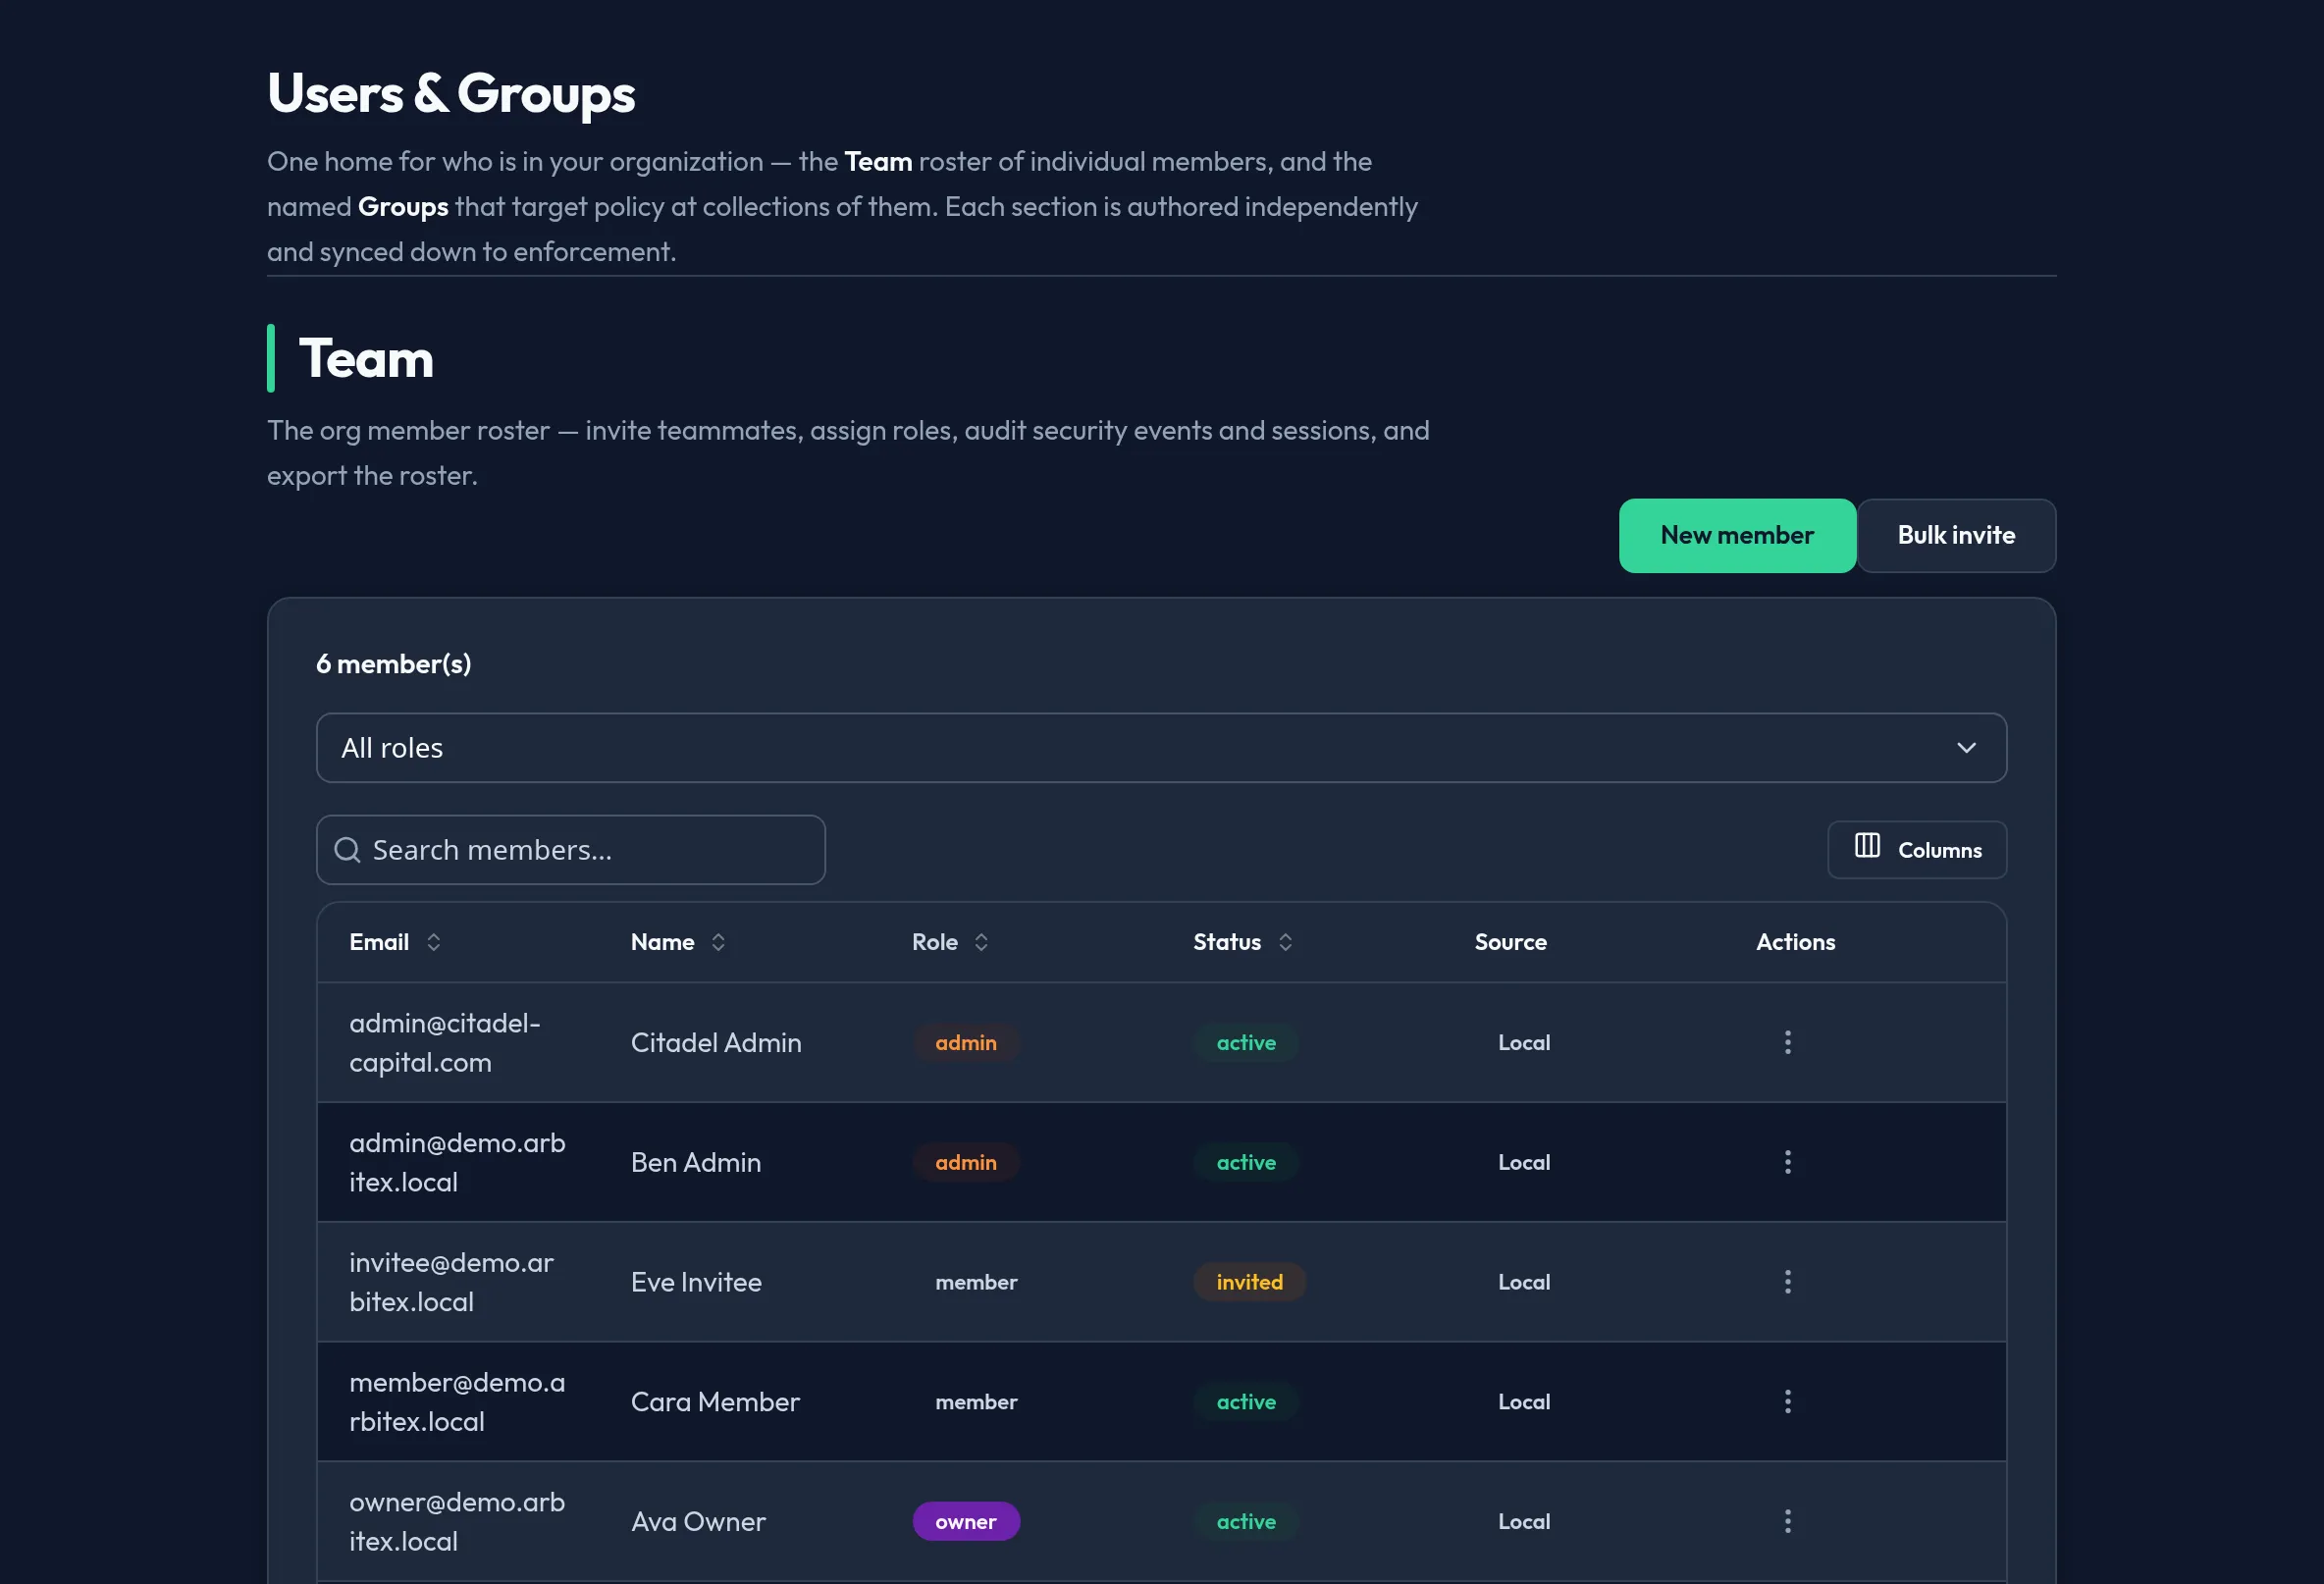The image size is (2324, 1584).
Task: Click Local source for Eve Invitee
Action: [x=1523, y=1282]
